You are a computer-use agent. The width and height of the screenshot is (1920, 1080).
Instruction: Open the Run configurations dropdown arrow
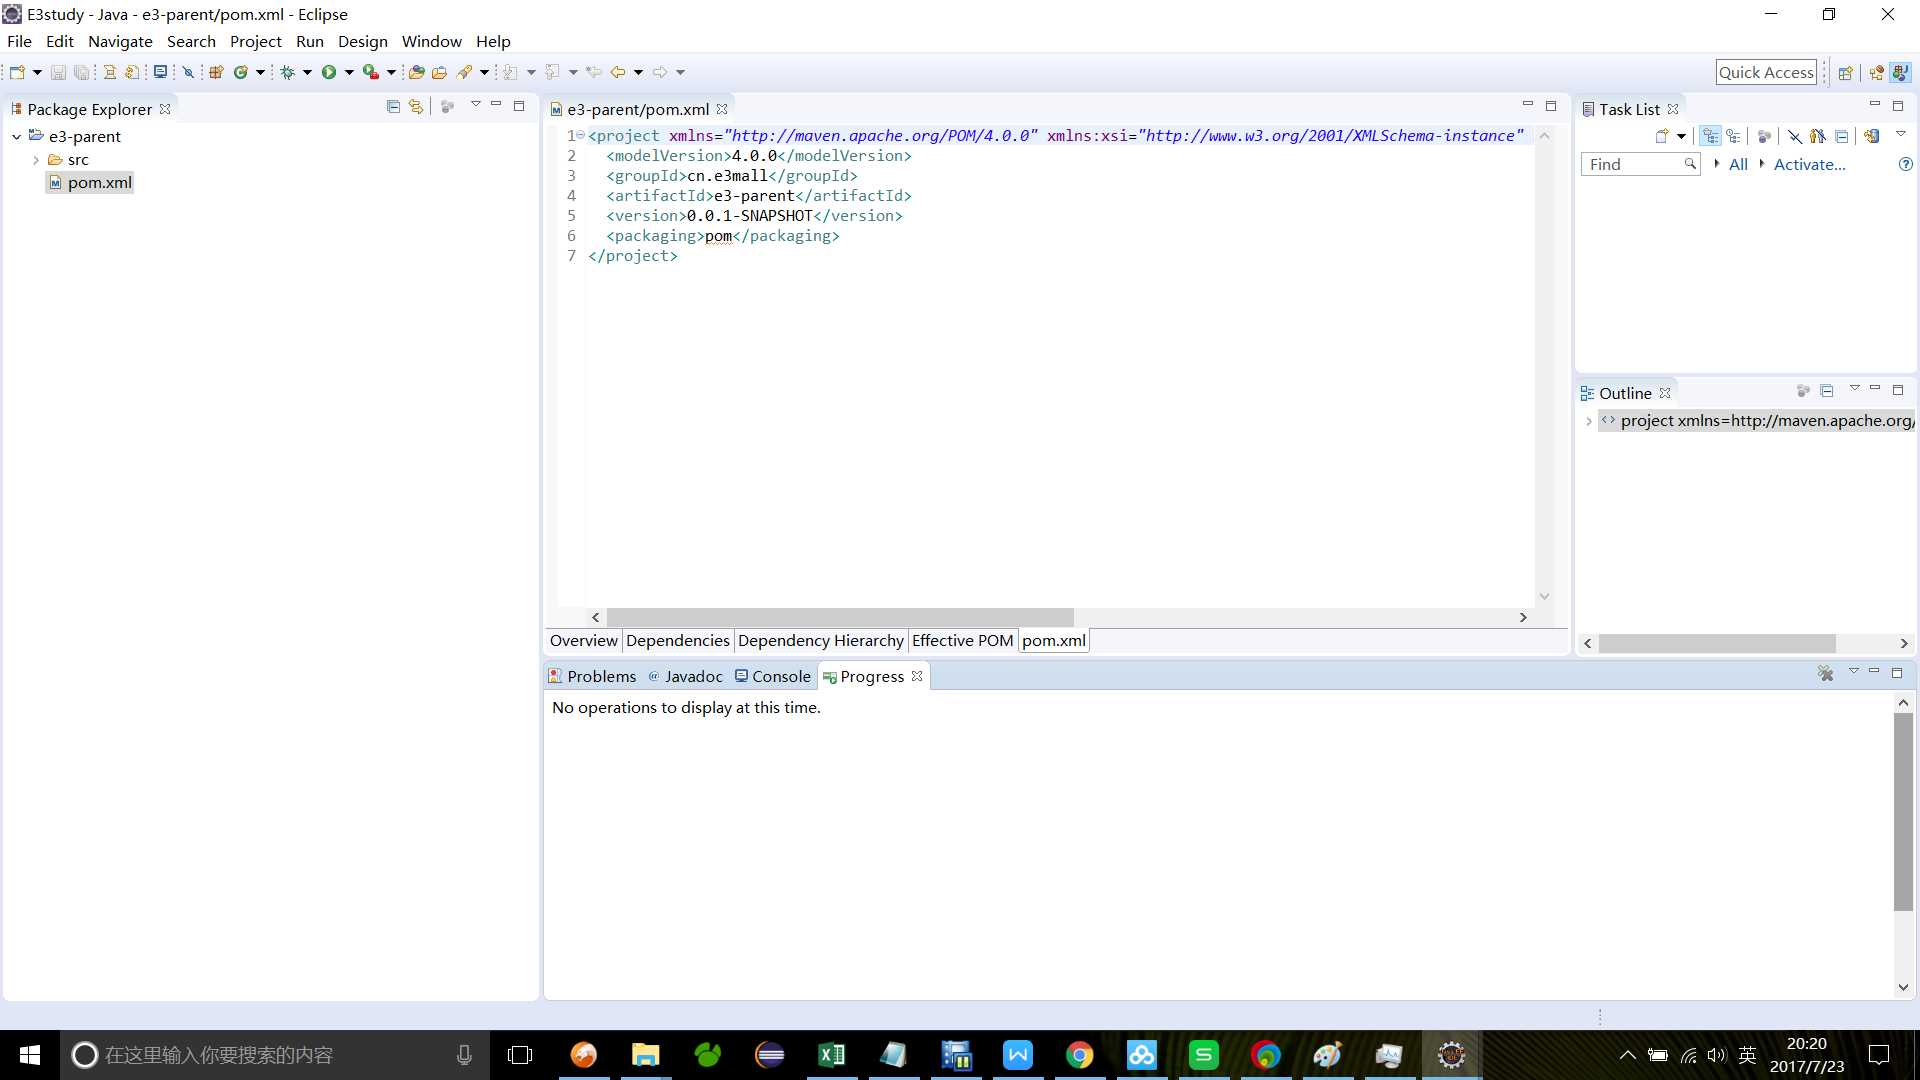tap(349, 72)
